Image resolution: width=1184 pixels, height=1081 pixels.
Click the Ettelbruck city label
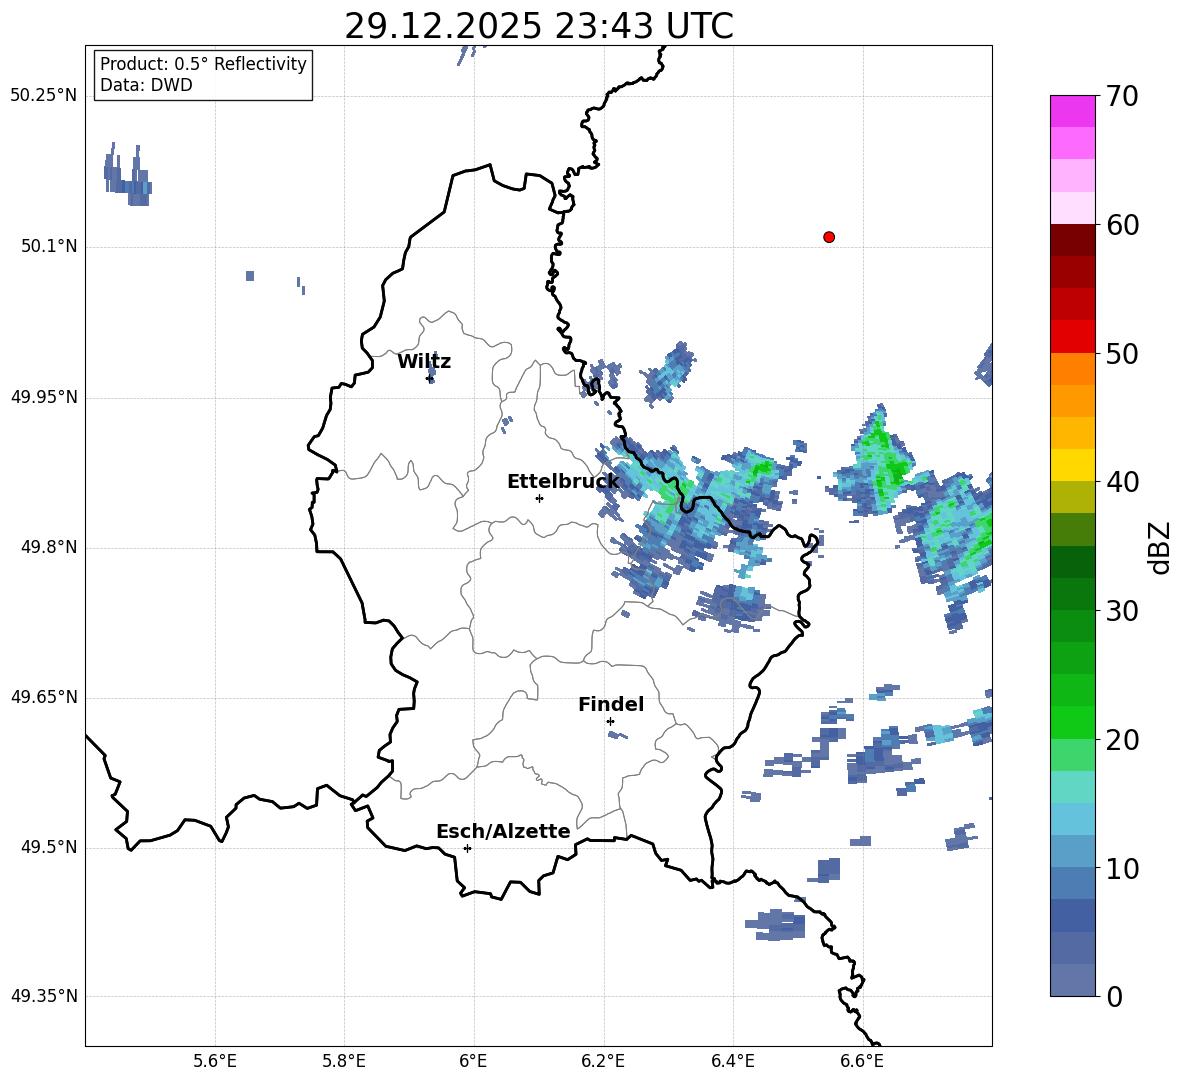[563, 482]
